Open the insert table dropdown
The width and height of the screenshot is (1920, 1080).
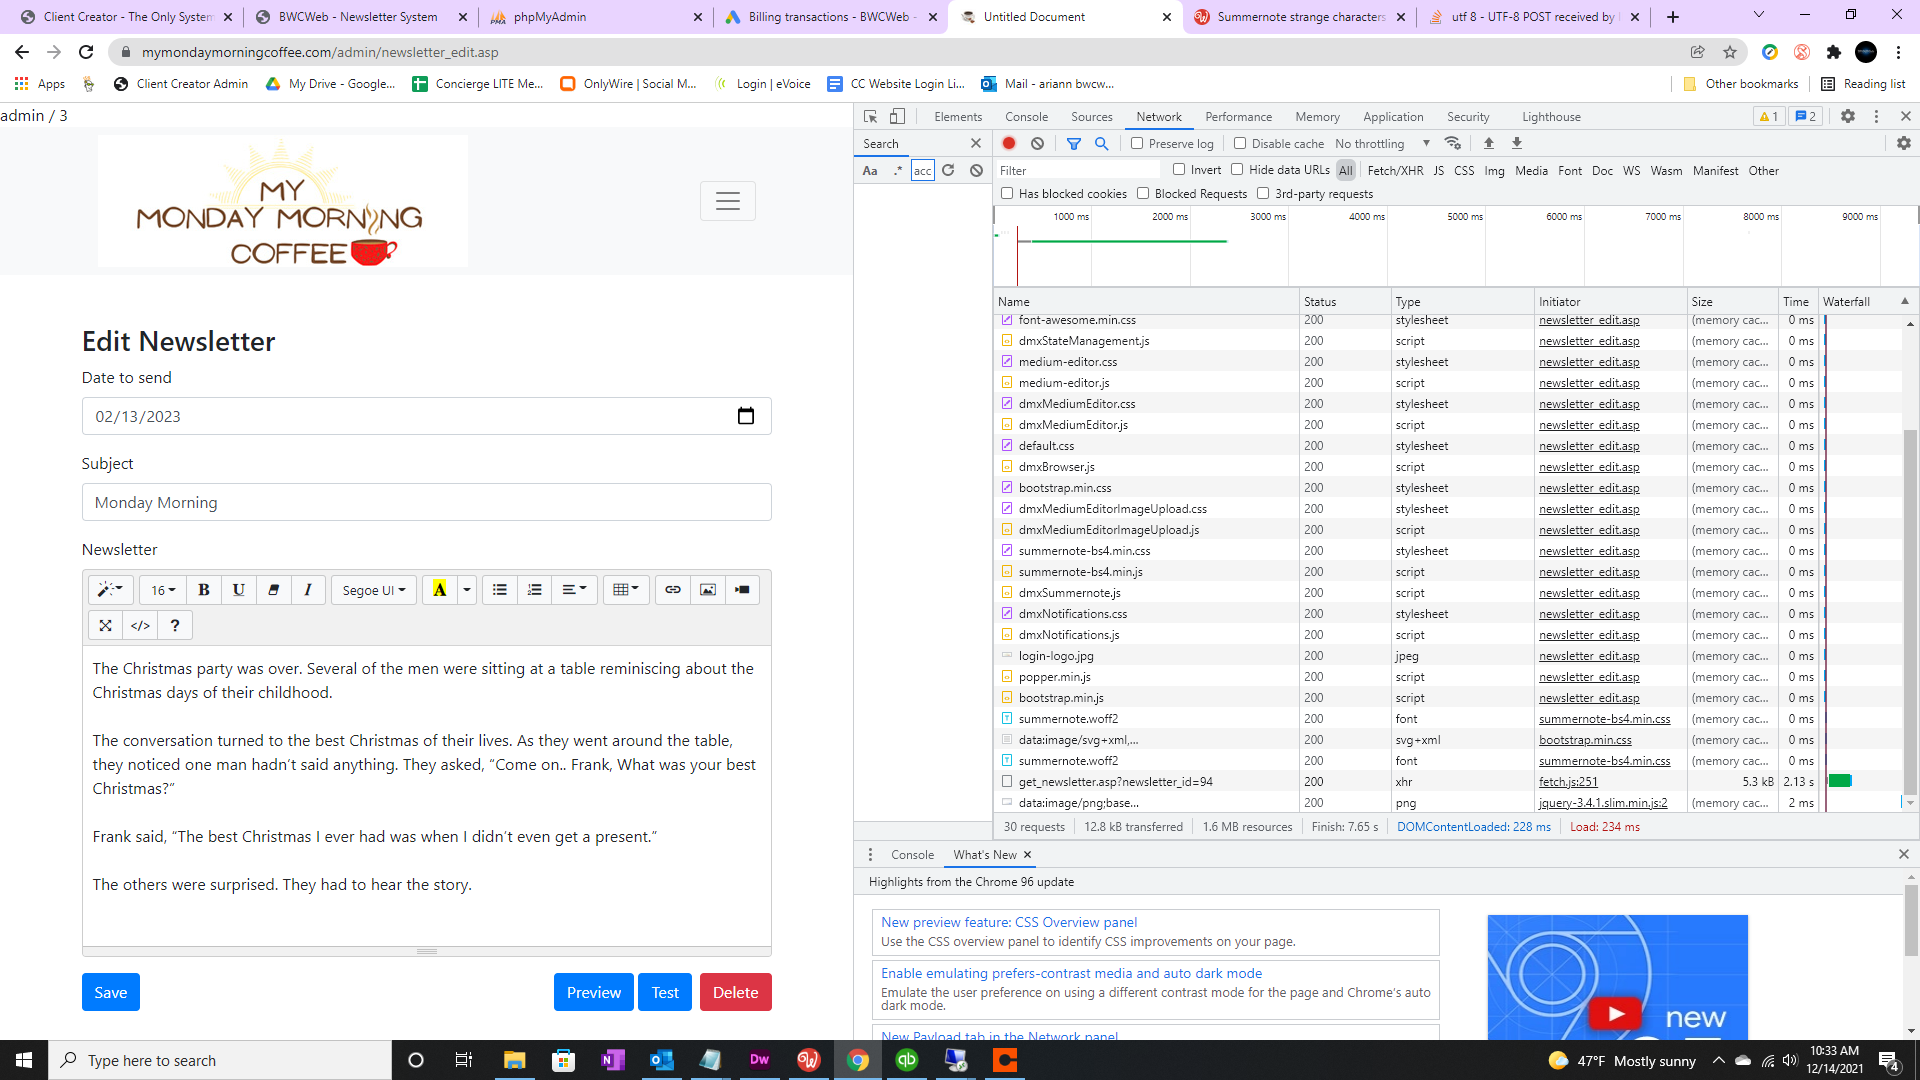[626, 590]
